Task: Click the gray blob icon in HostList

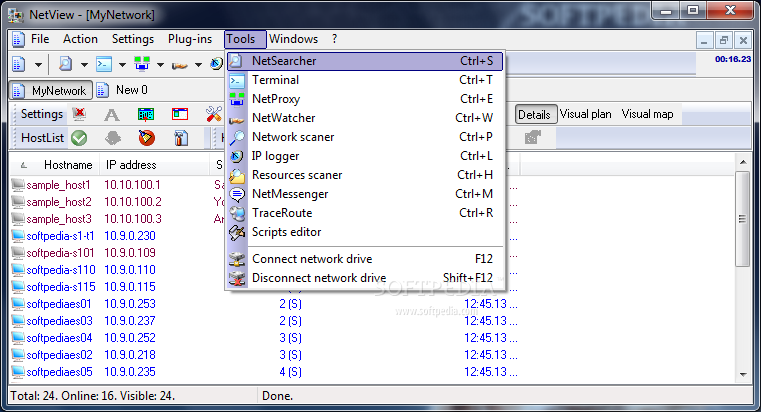Action: [x=113, y=138]
